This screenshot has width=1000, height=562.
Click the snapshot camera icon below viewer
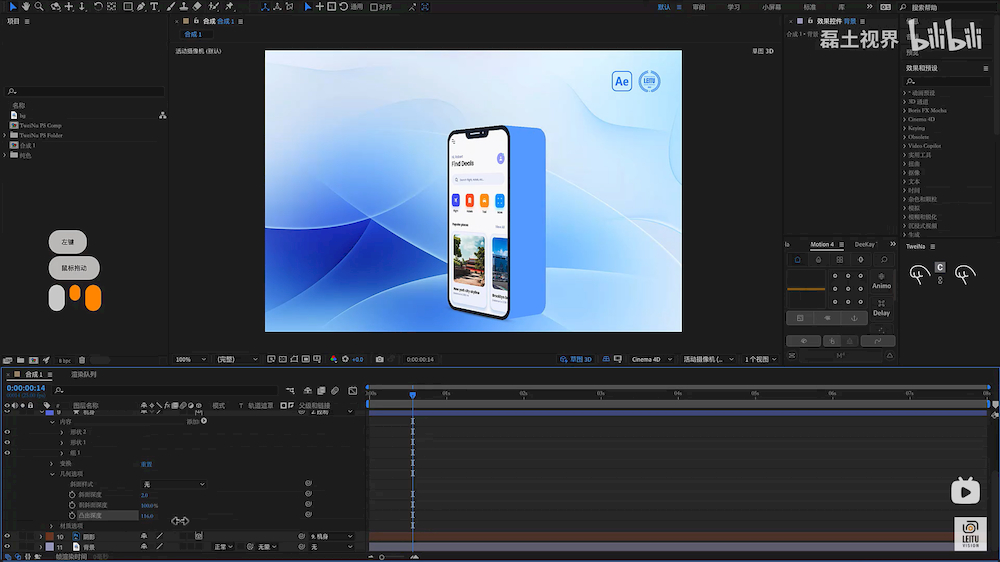coord(379,359)
